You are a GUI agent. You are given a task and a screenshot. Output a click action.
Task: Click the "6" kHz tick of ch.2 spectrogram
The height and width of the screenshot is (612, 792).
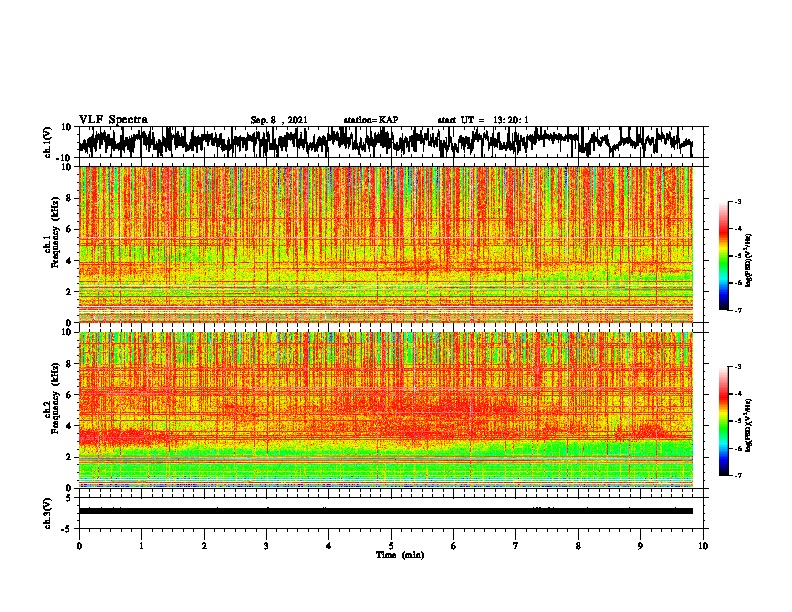click(x=69, y=395)
